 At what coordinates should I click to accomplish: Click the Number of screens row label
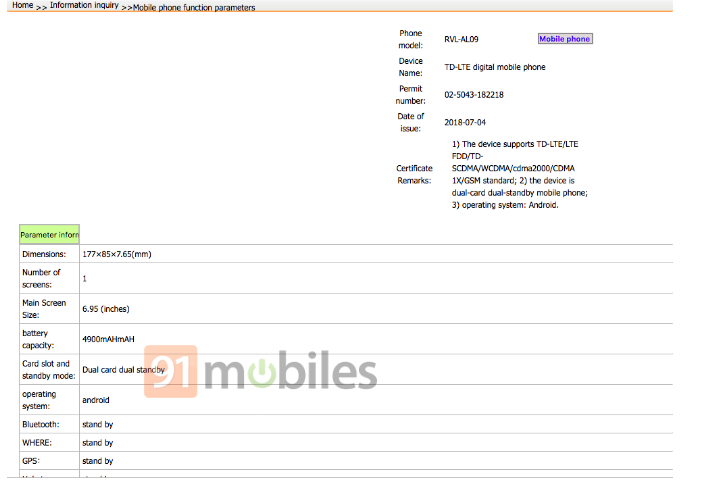[42, 278]
